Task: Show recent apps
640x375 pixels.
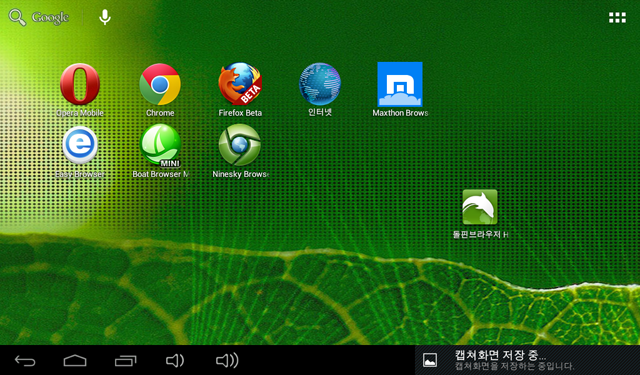Action: pyautogui.click(x=125, y=361)
